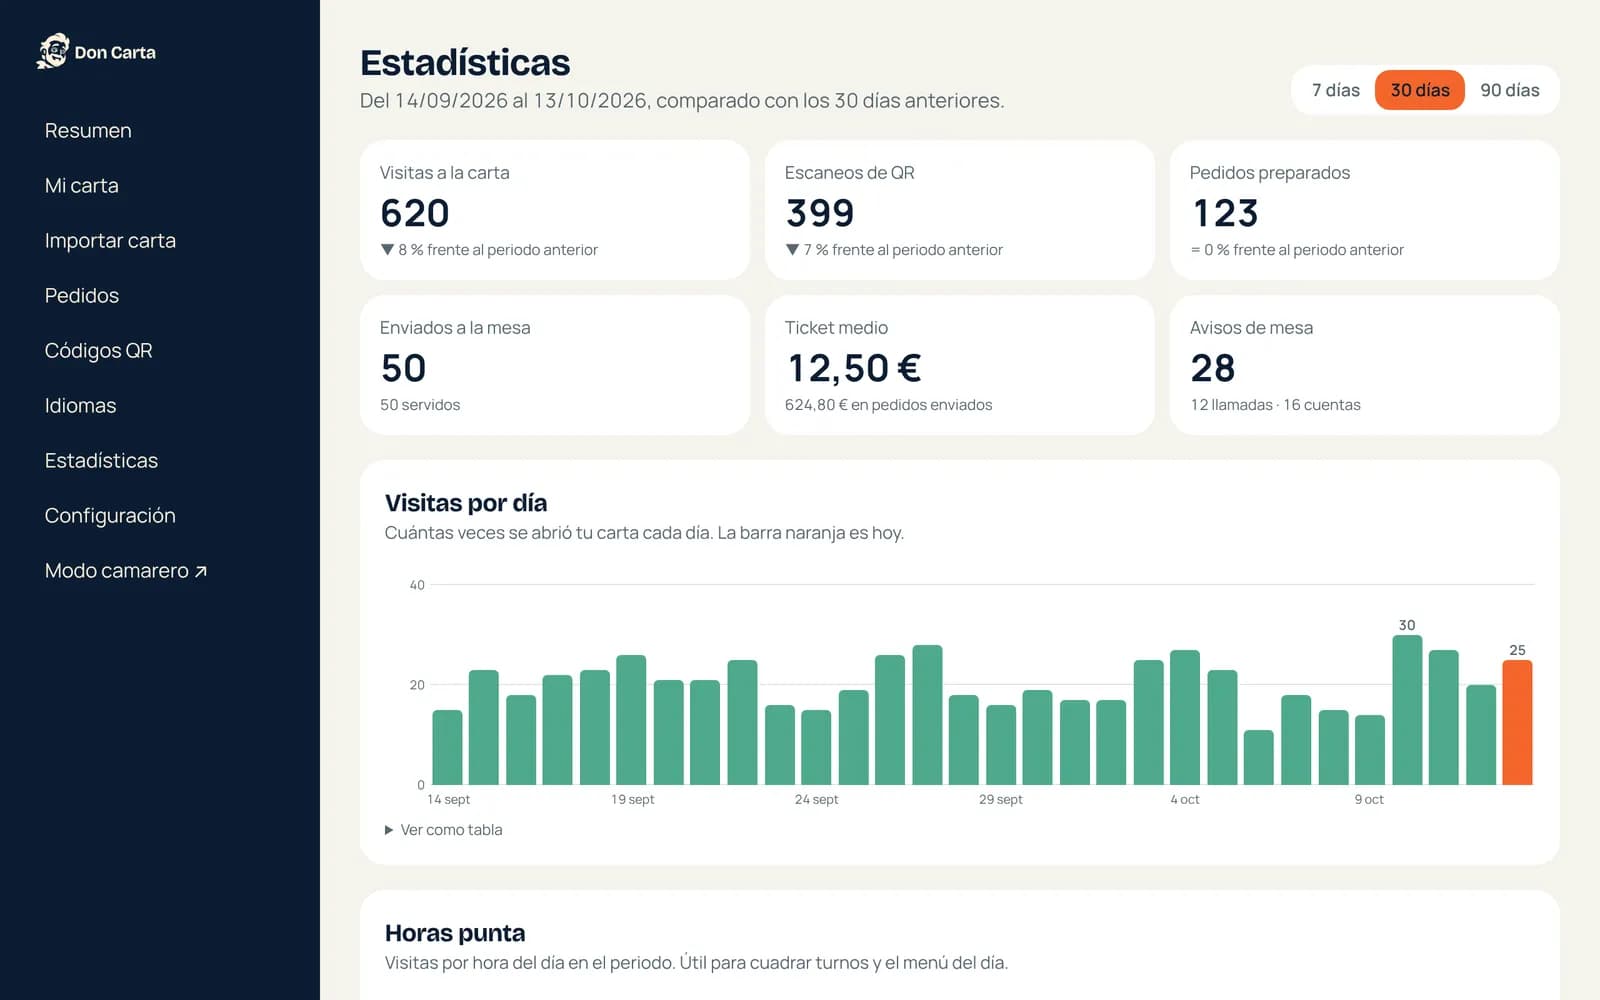Go to Mi carta

[x=82, y=186]
